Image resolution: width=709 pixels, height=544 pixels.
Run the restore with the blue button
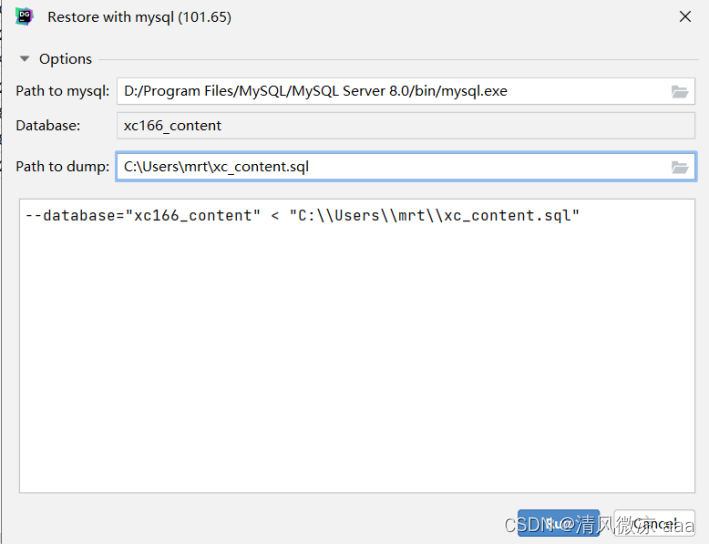coord(558,523)
